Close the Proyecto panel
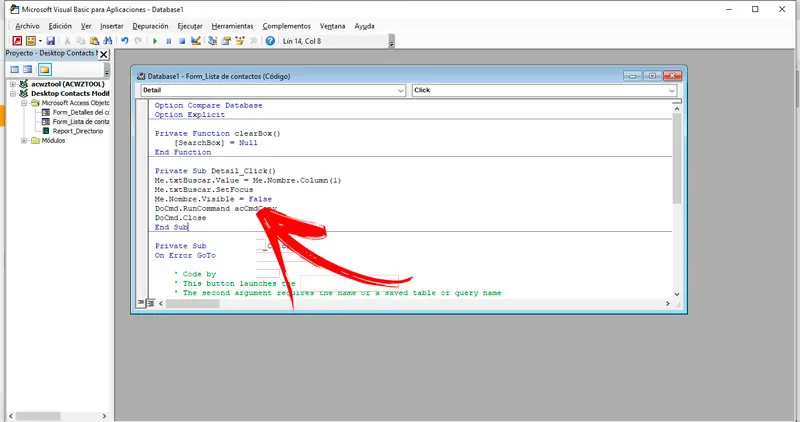This screenshot has width=800, height=422. pos(103,54)
